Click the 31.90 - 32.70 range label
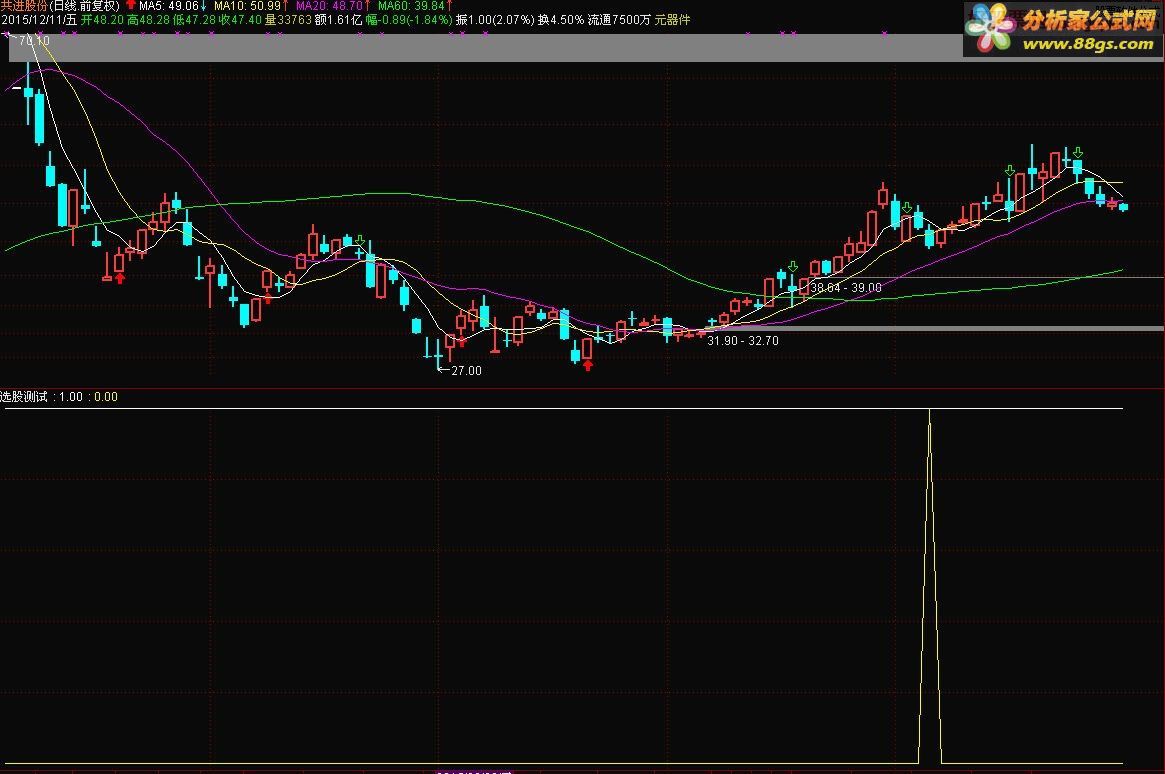This screenshot has height=774, width=1165. pos(742,341)
